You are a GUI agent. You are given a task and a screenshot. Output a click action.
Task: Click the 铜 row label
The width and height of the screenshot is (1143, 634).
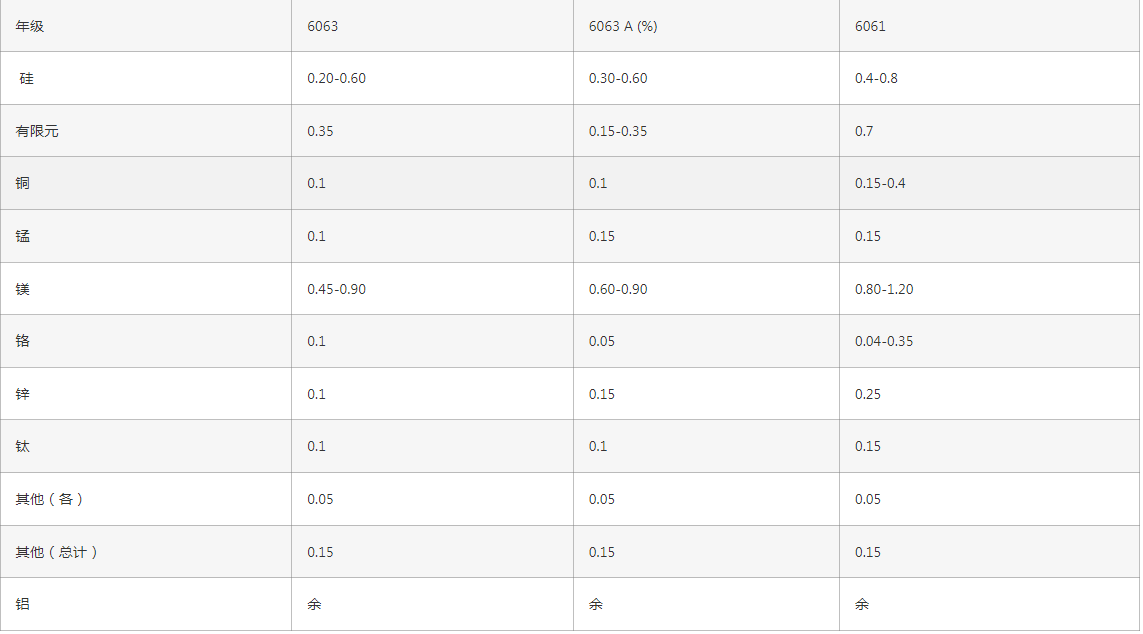23,183
